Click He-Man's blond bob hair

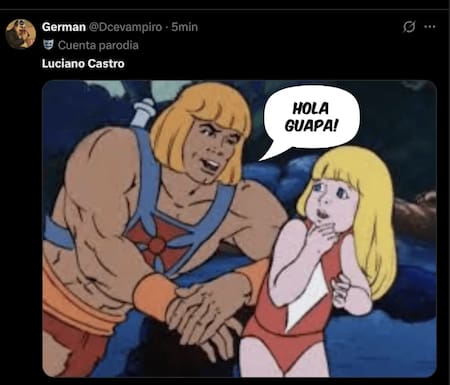click(202, 125)
